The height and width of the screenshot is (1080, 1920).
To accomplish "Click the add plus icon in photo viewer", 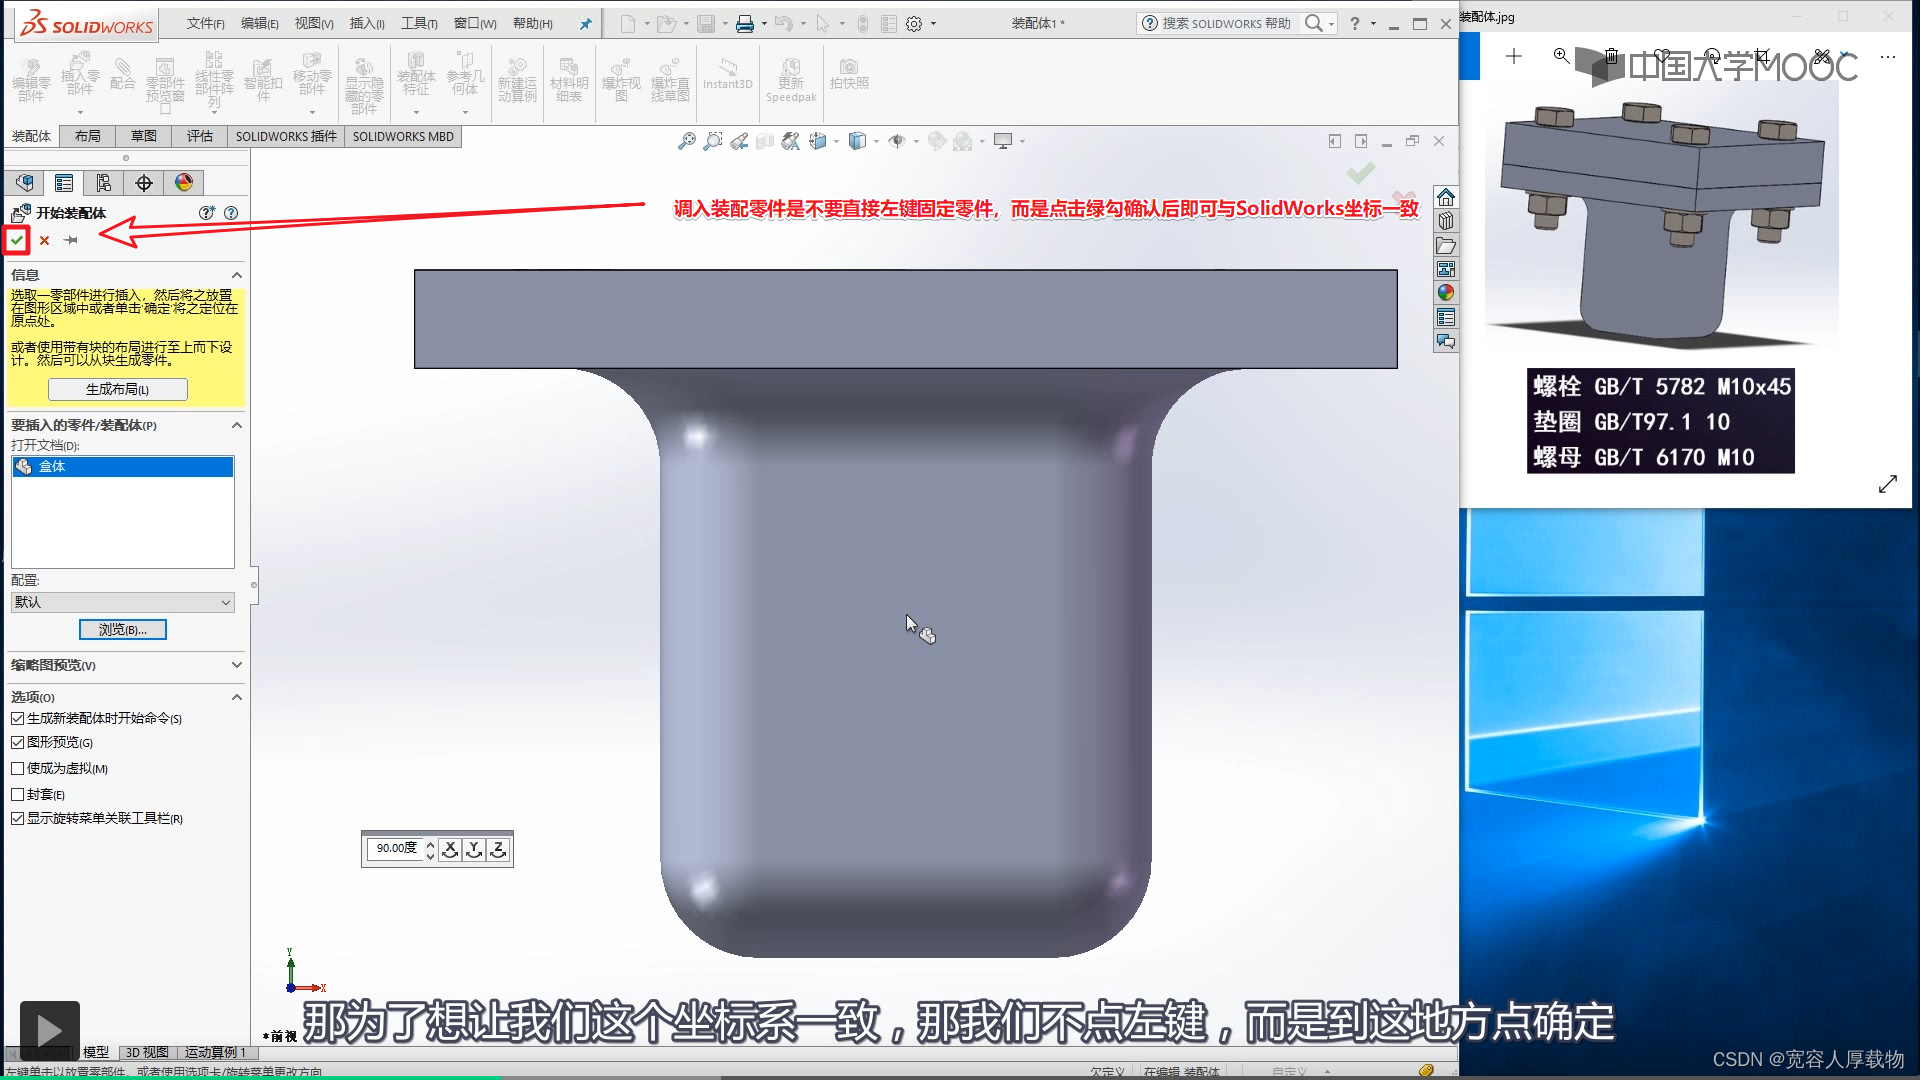I will [1514, 57].
